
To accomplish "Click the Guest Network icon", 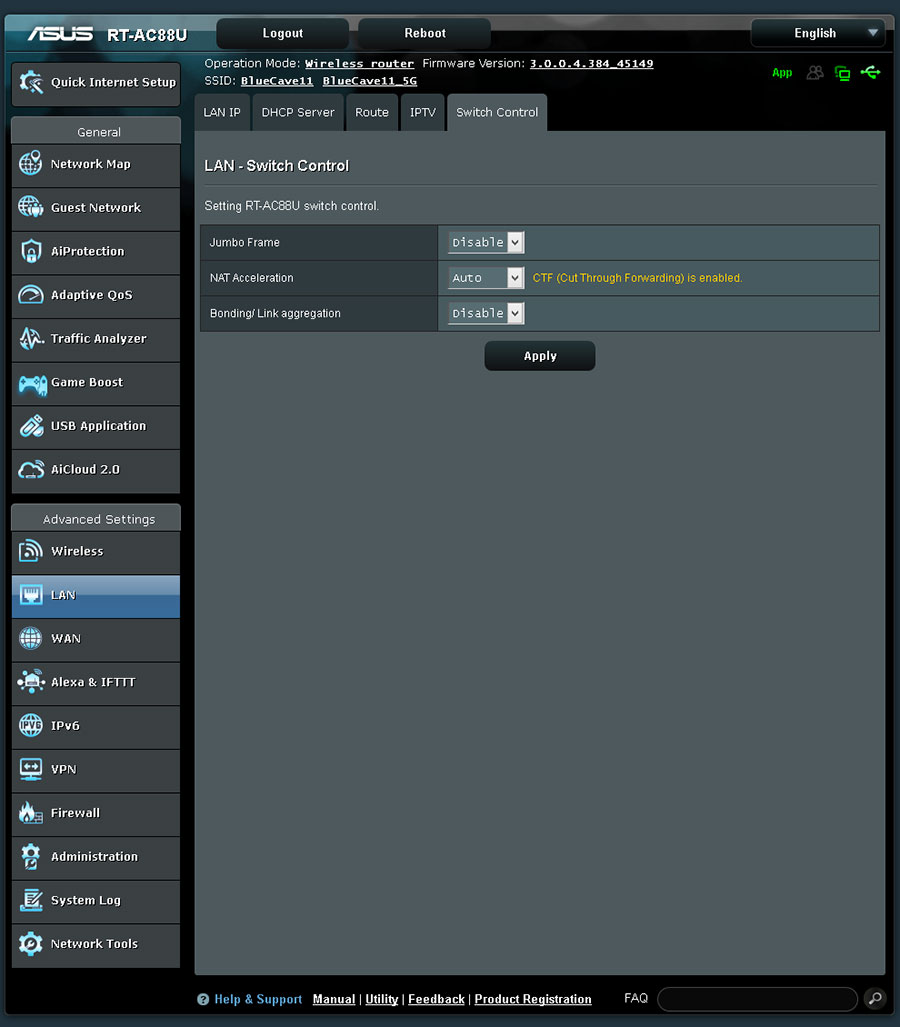I will [30, 207].
